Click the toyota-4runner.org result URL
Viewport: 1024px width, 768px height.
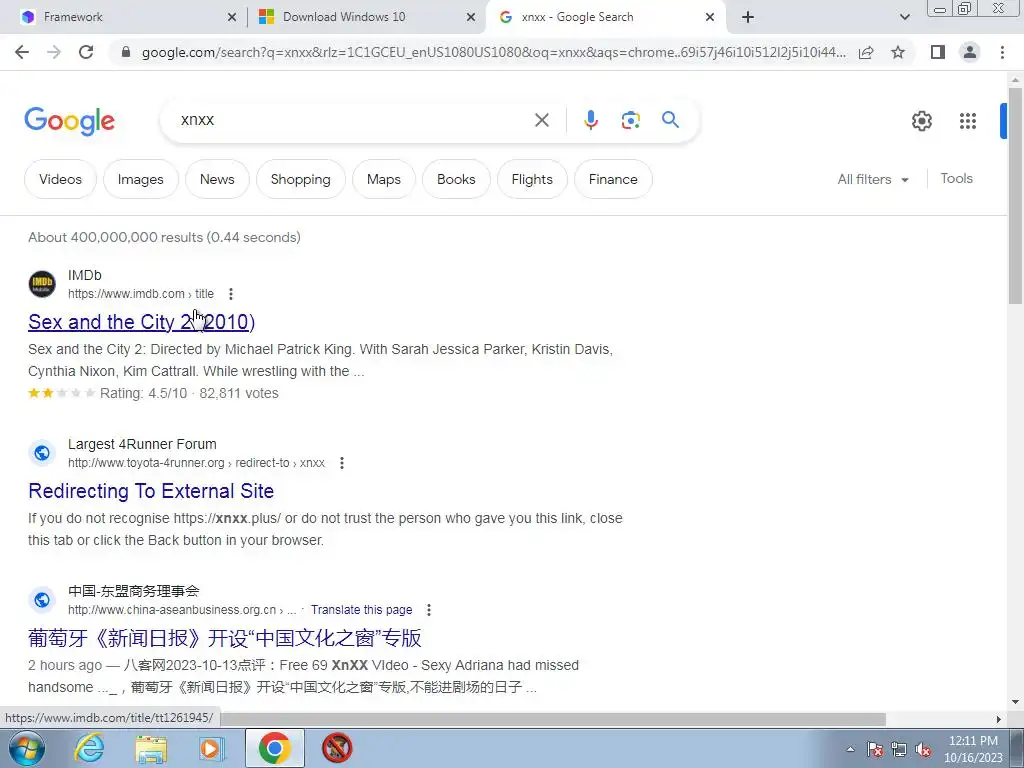(196, 463)
